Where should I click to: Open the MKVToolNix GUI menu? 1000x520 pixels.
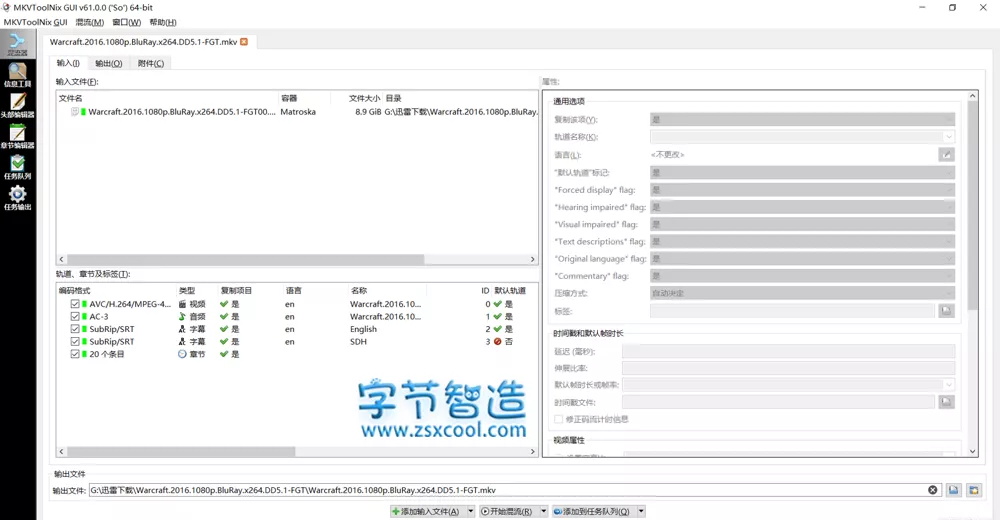click(x=36, y=22)
